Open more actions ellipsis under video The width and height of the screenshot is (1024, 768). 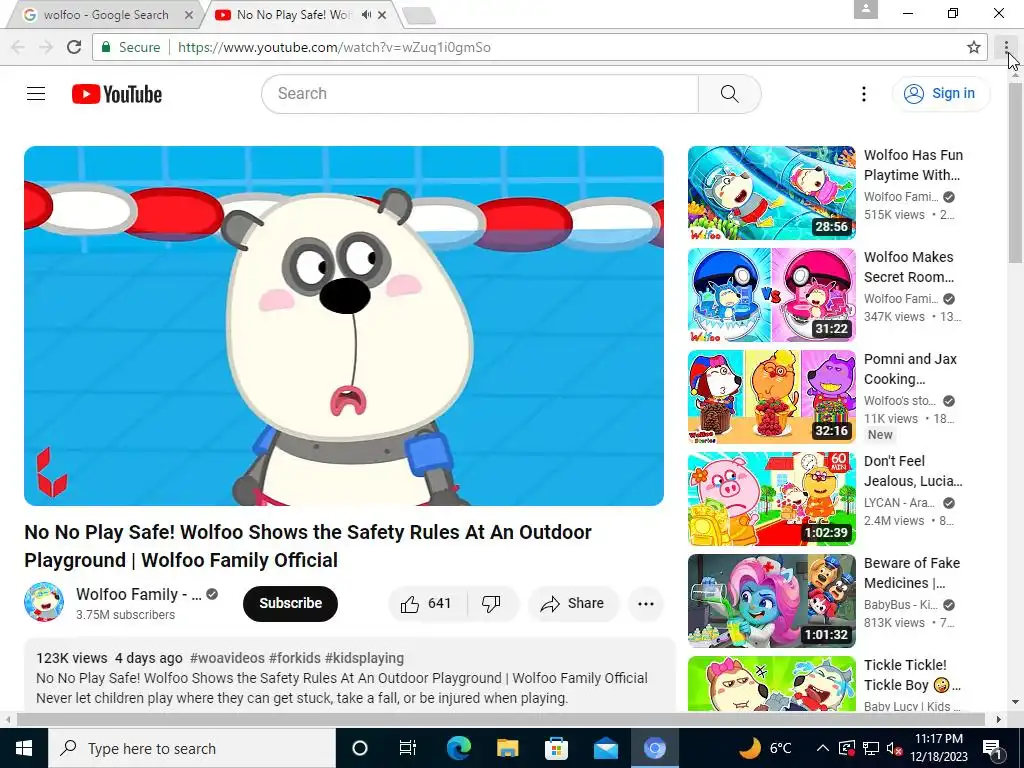point(645,603)
